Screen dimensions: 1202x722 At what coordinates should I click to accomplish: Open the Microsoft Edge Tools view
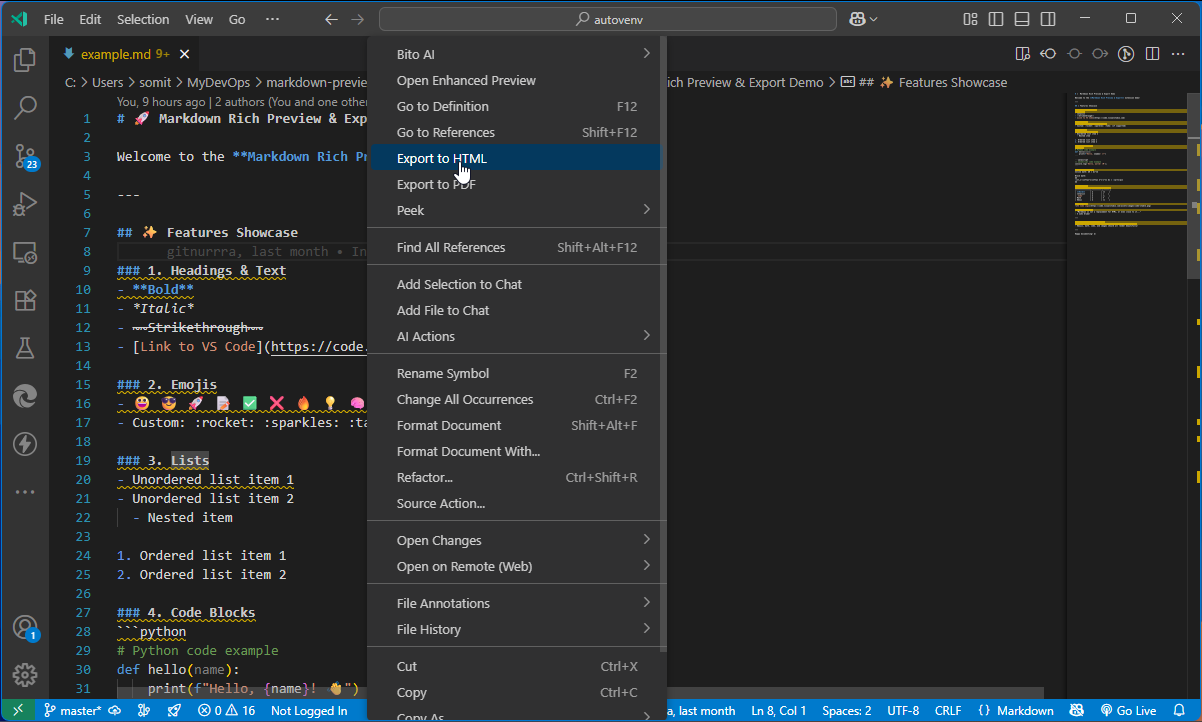pos(25,396)
